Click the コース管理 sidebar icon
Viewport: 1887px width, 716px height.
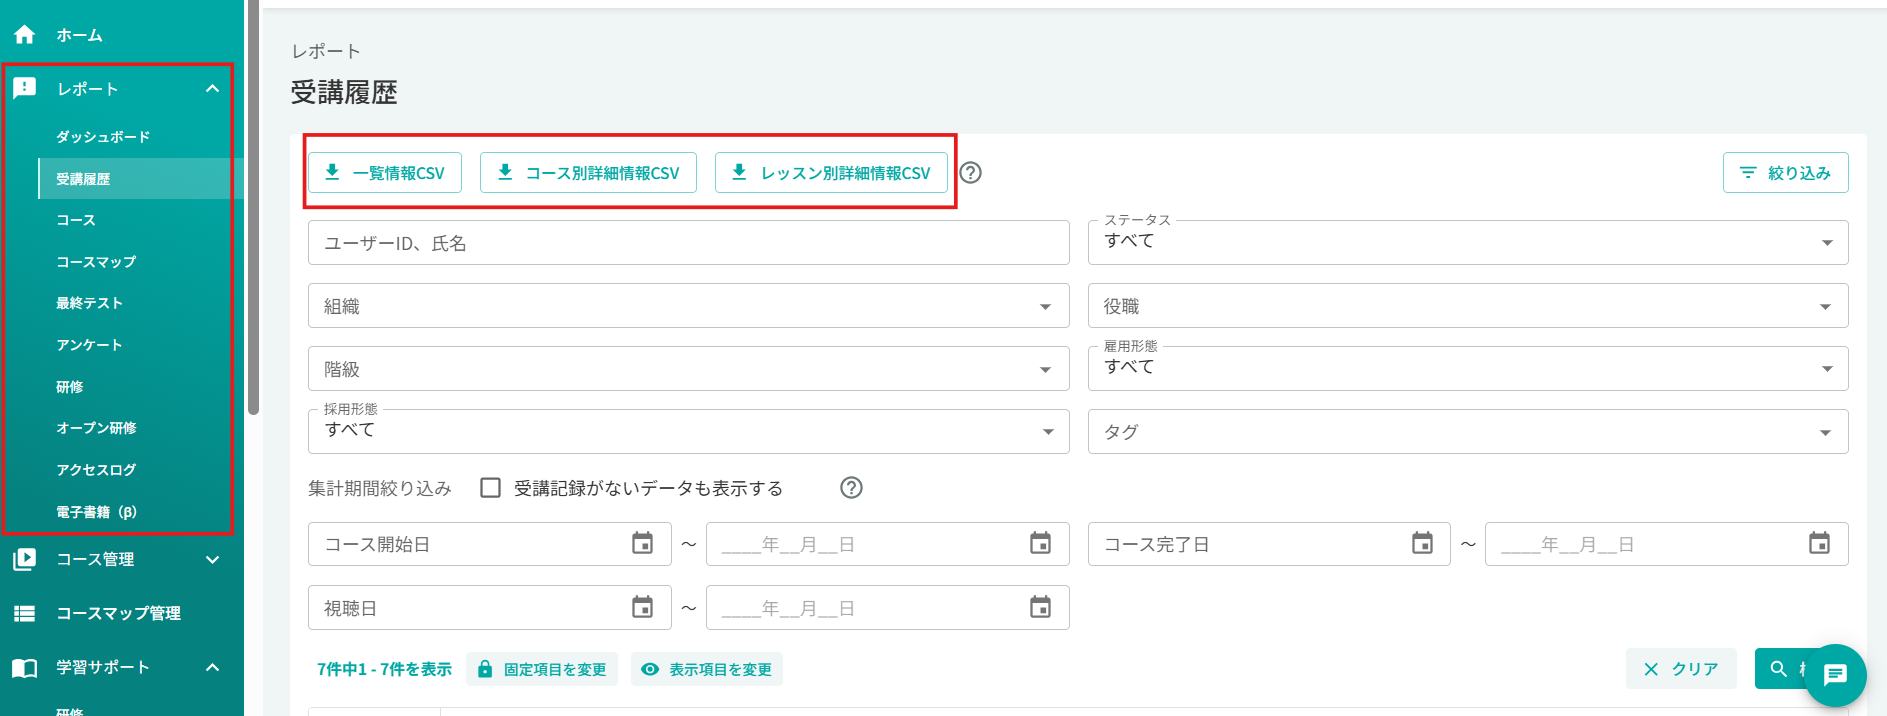(25, 559)
